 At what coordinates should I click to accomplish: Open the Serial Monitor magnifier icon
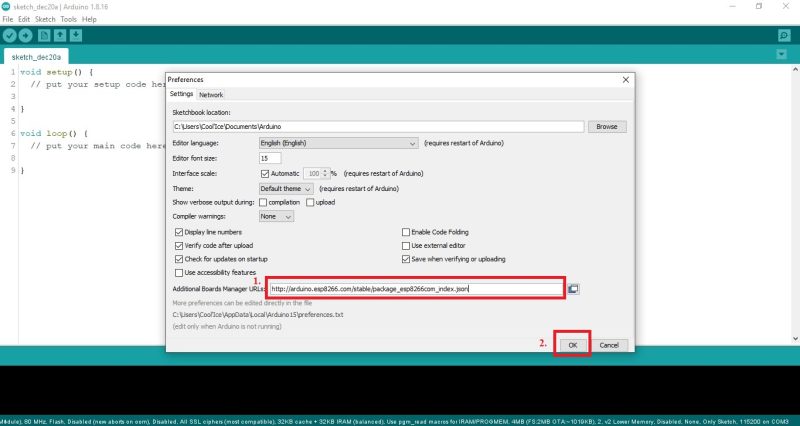784,36
